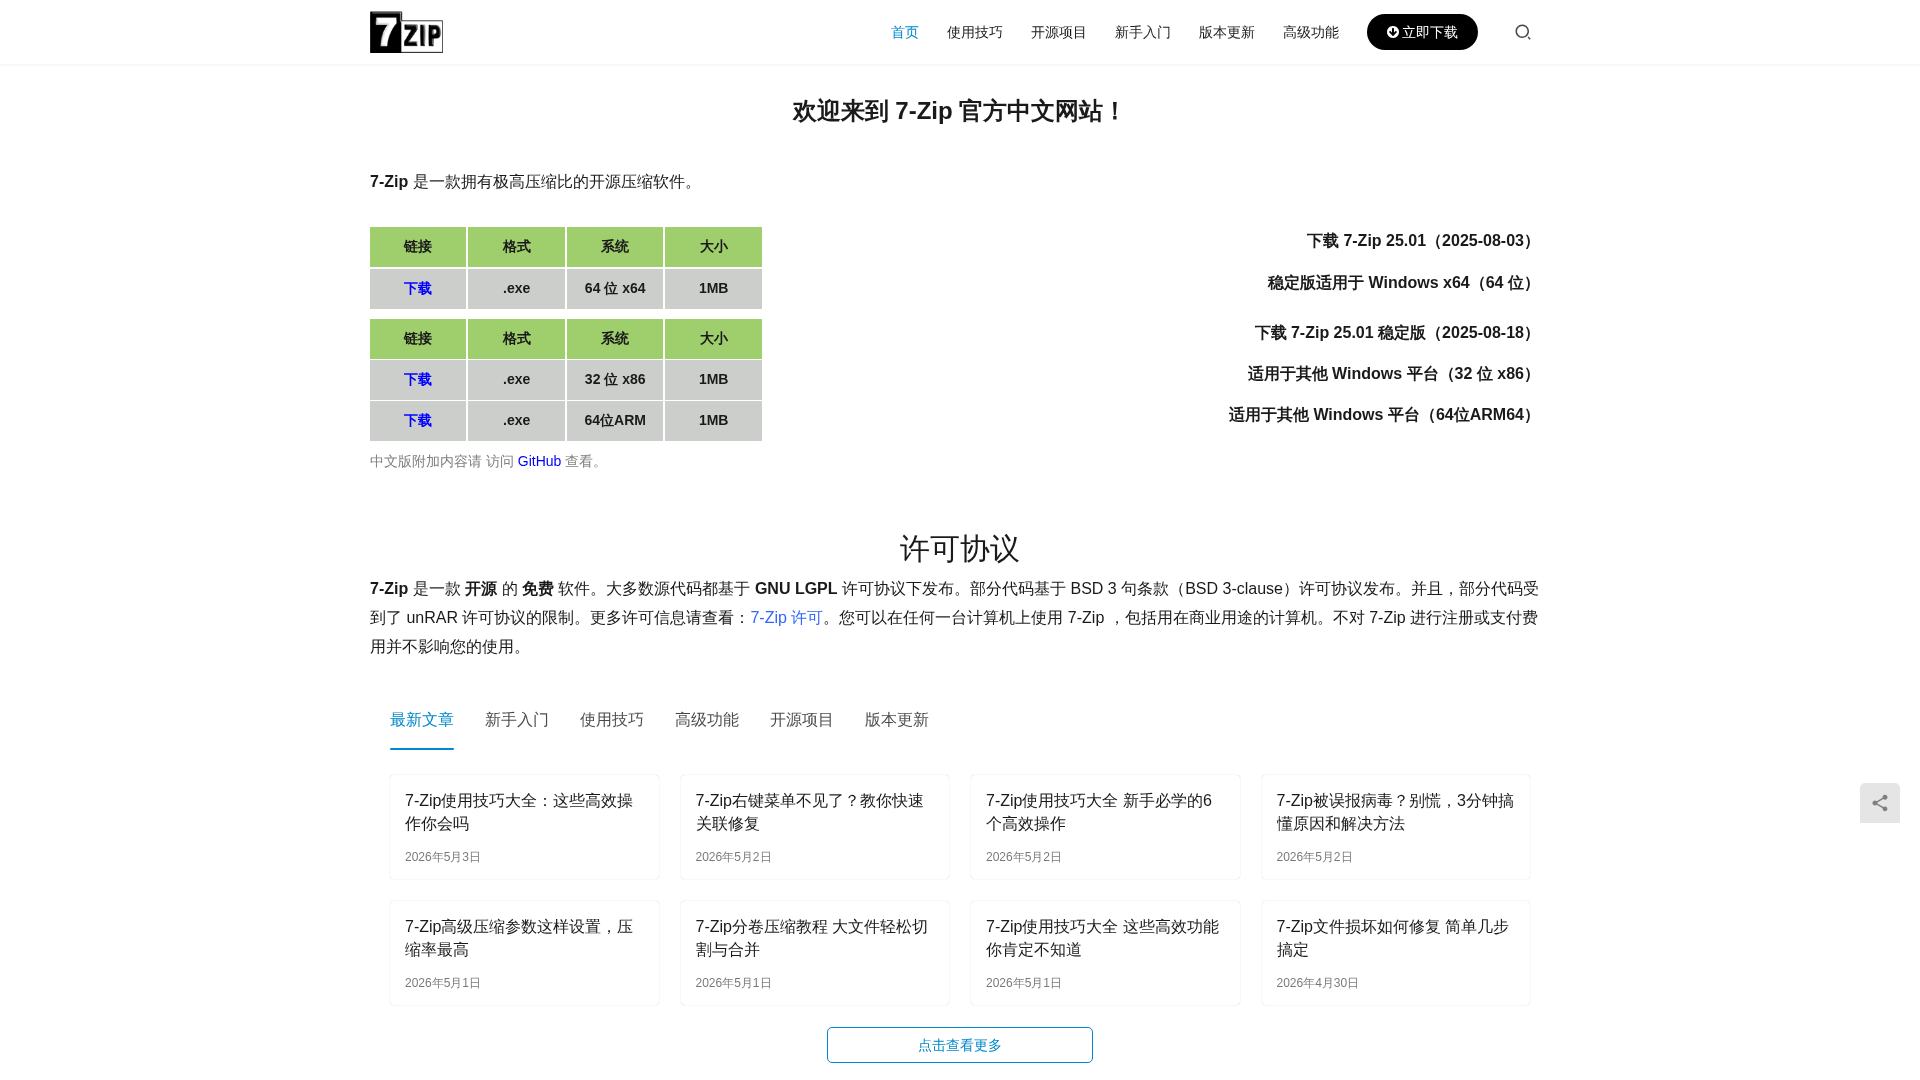Open the search magnifier icon
This screenshot has width=1920, height=1080.
point(1522,32)
